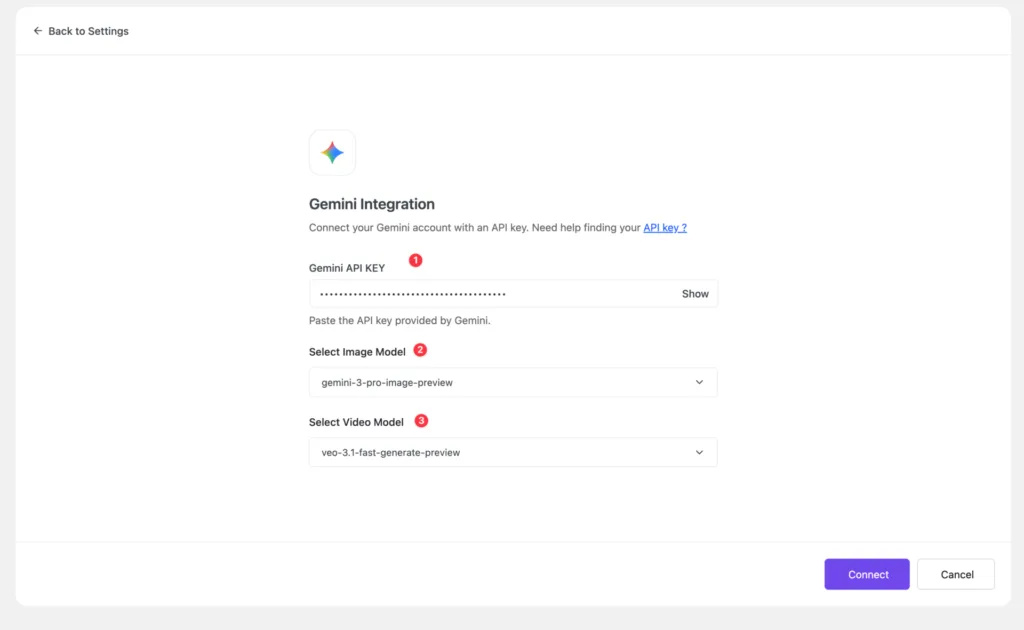Connect the Gemini integration
This screenshot has width=1024, height=630.
[867, 574]
